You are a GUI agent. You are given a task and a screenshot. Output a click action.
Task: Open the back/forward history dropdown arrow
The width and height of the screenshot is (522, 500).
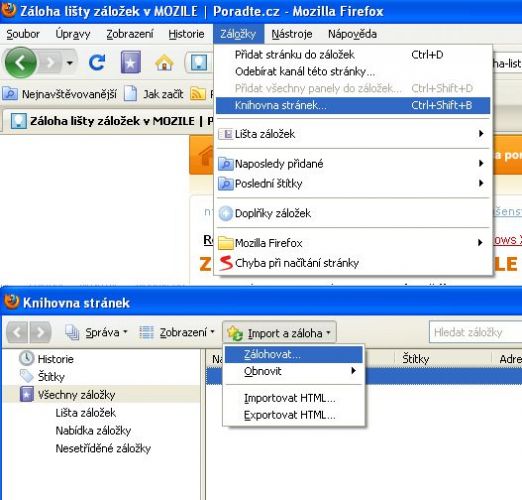tap(70, 62)
